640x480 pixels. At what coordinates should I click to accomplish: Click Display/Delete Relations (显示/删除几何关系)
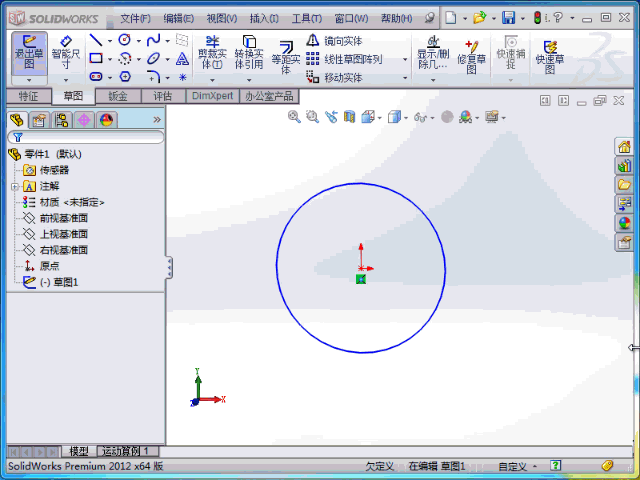click(433, 52)
